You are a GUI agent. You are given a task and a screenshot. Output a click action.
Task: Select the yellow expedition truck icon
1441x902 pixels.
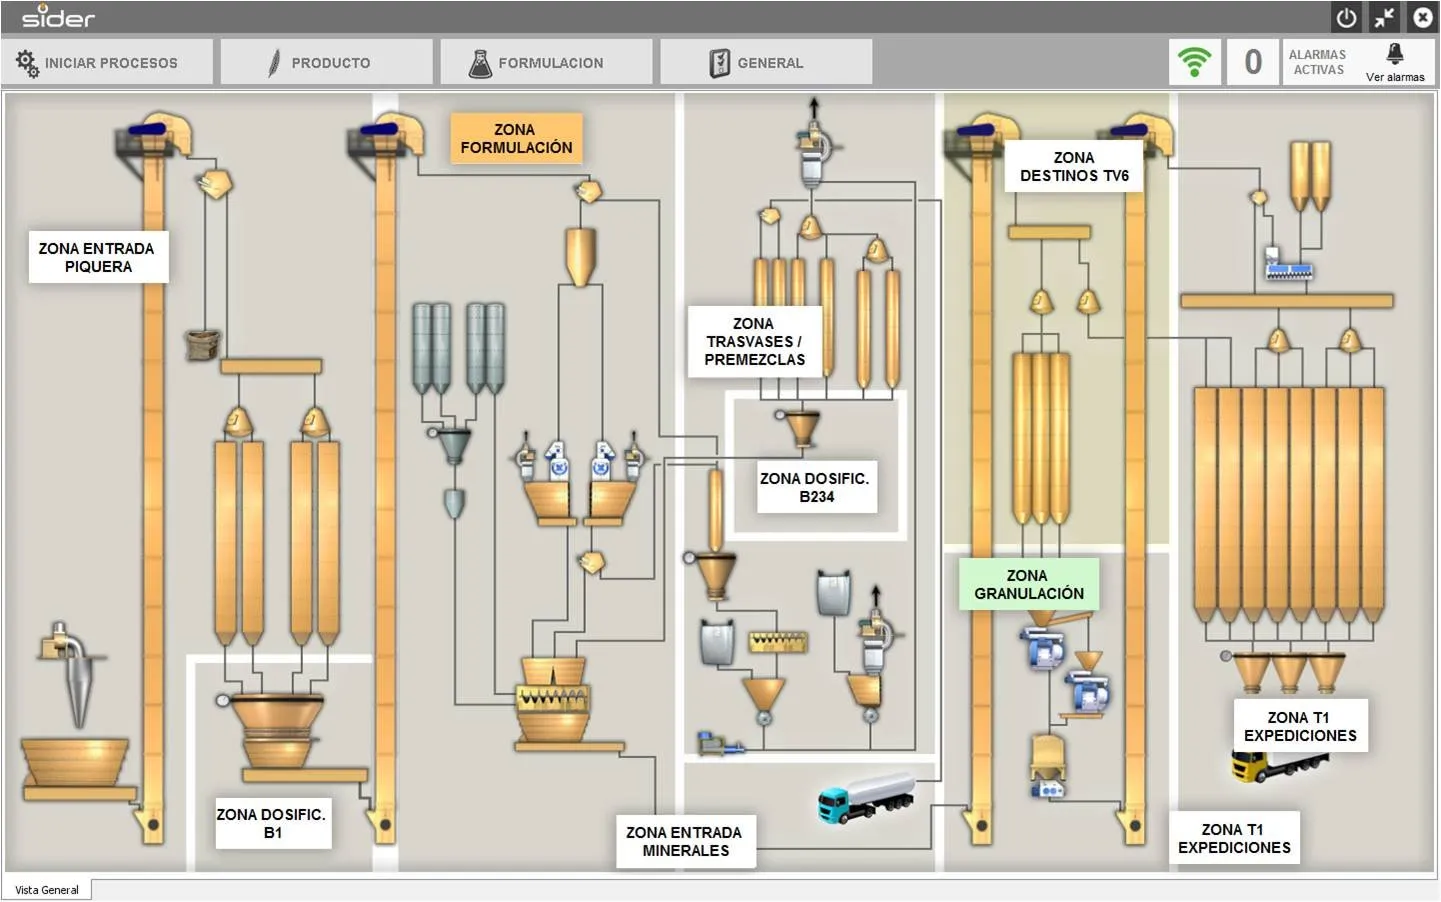1278,766
